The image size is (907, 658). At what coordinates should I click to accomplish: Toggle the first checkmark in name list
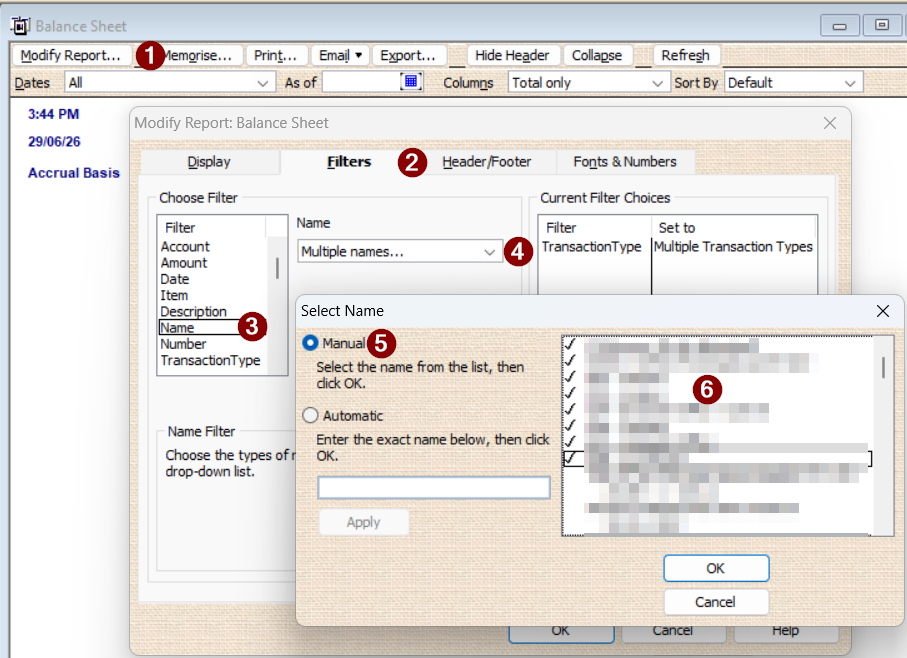coord(571,344)
